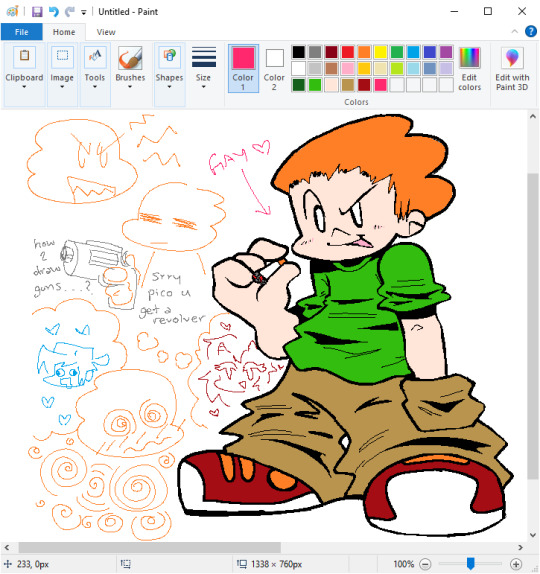
Task: Click the Save icon in title bar
Action: (37, 12)
